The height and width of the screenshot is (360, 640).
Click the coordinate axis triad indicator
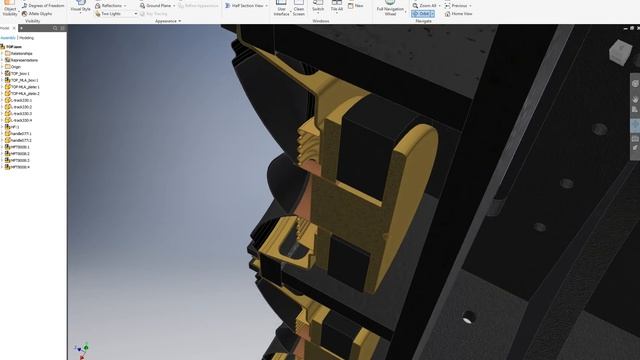82,351
